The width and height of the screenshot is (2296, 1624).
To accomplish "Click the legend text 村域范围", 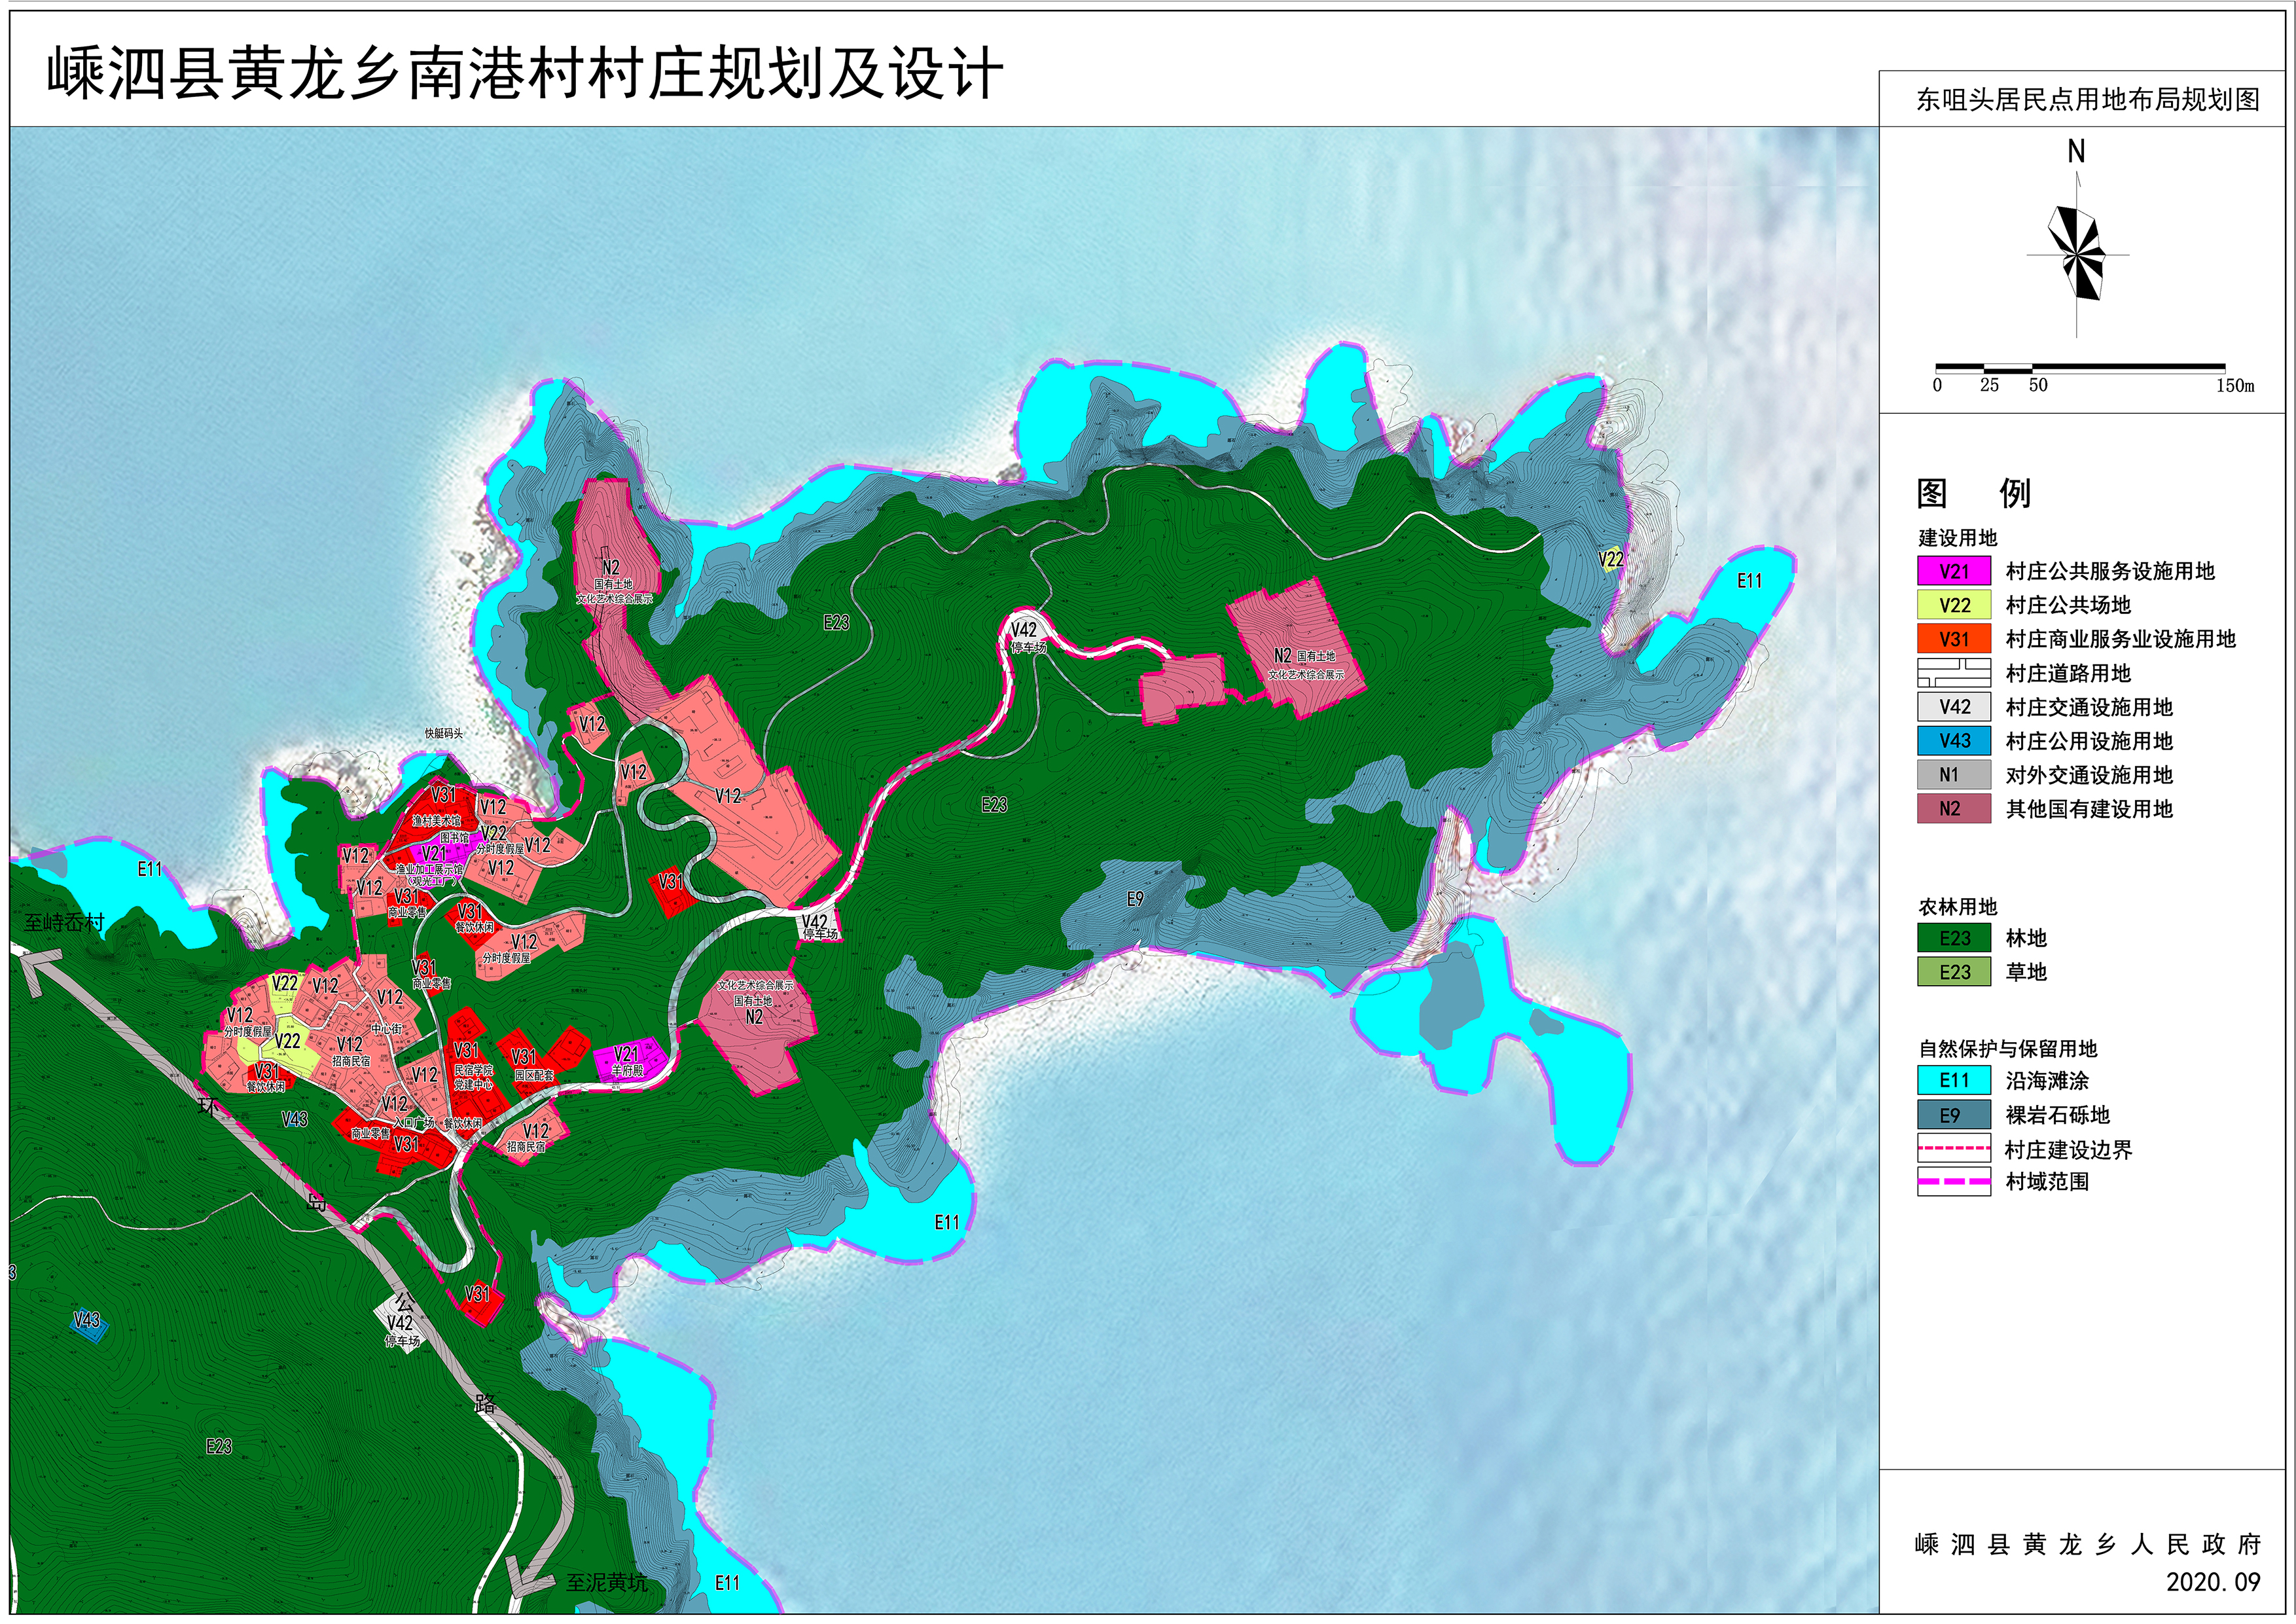I will (2047, 1182).
